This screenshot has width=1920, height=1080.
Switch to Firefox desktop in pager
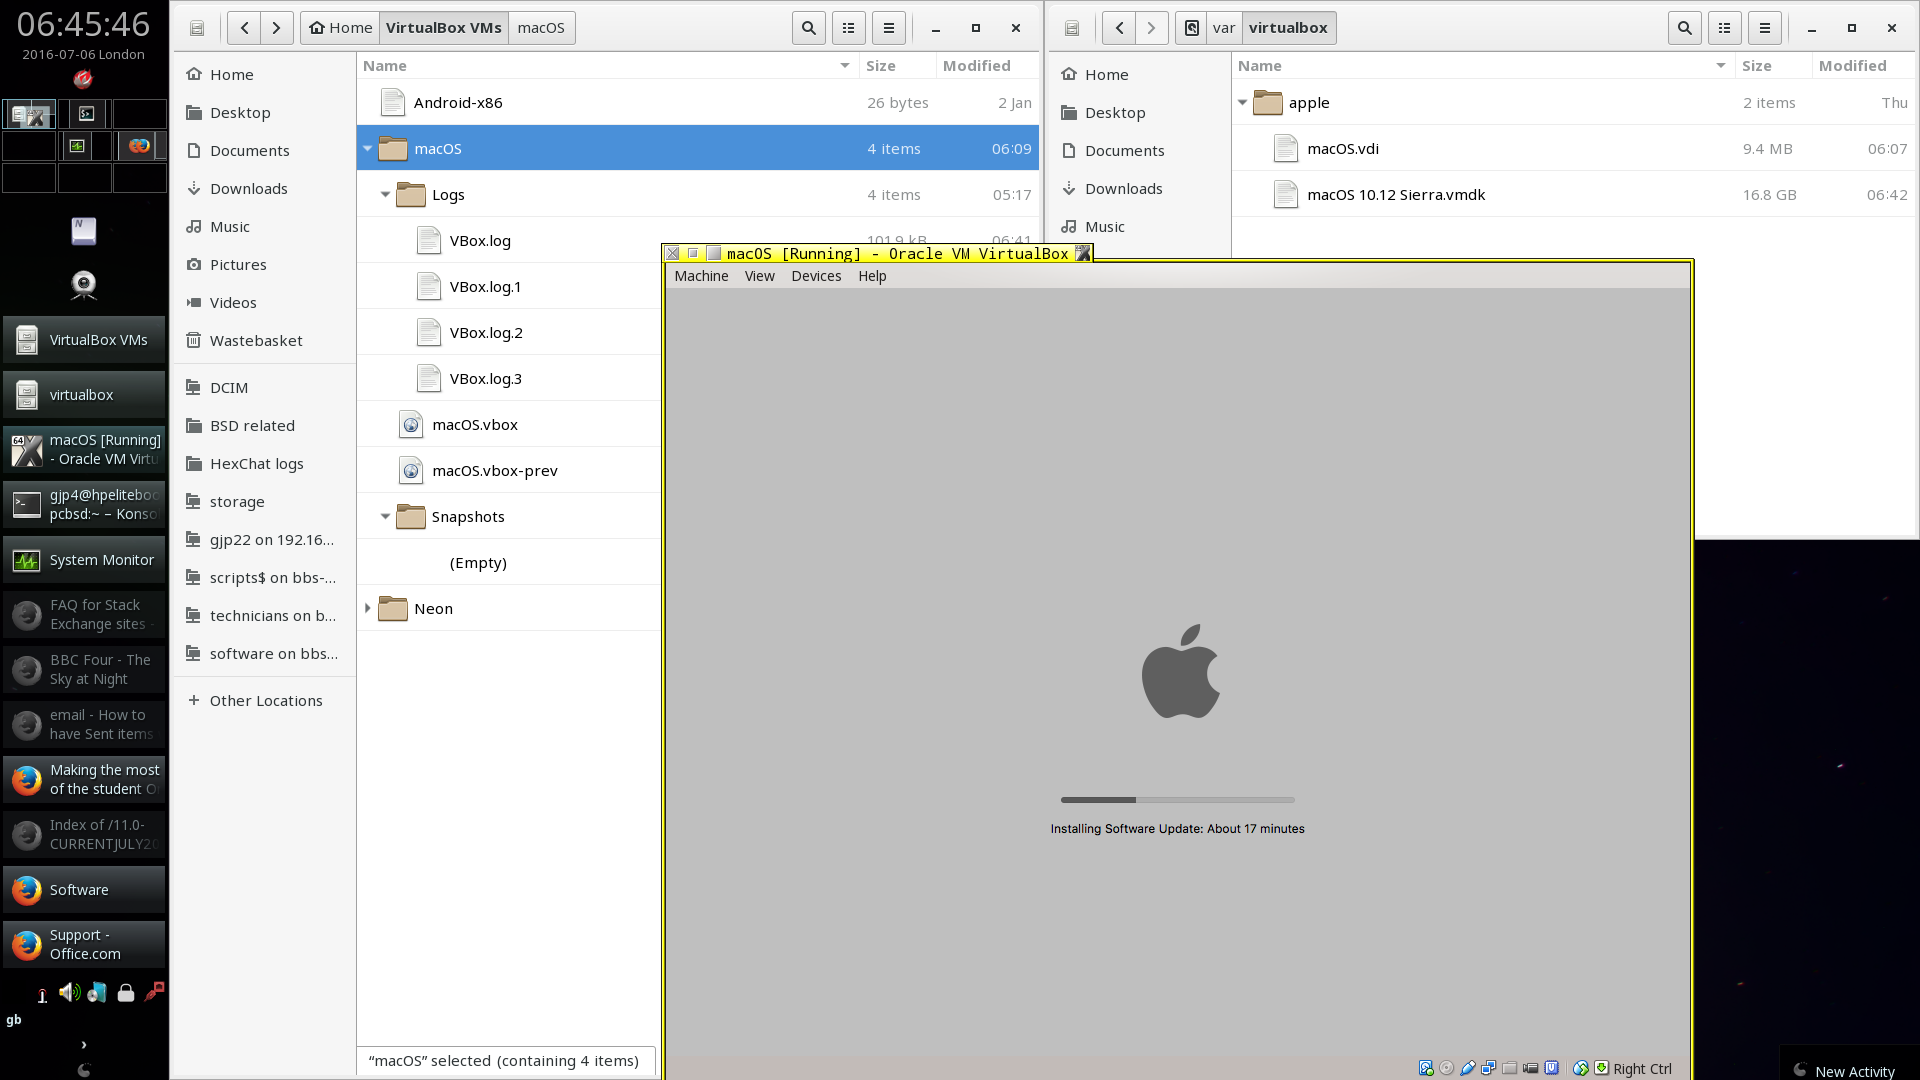[139, 146]
